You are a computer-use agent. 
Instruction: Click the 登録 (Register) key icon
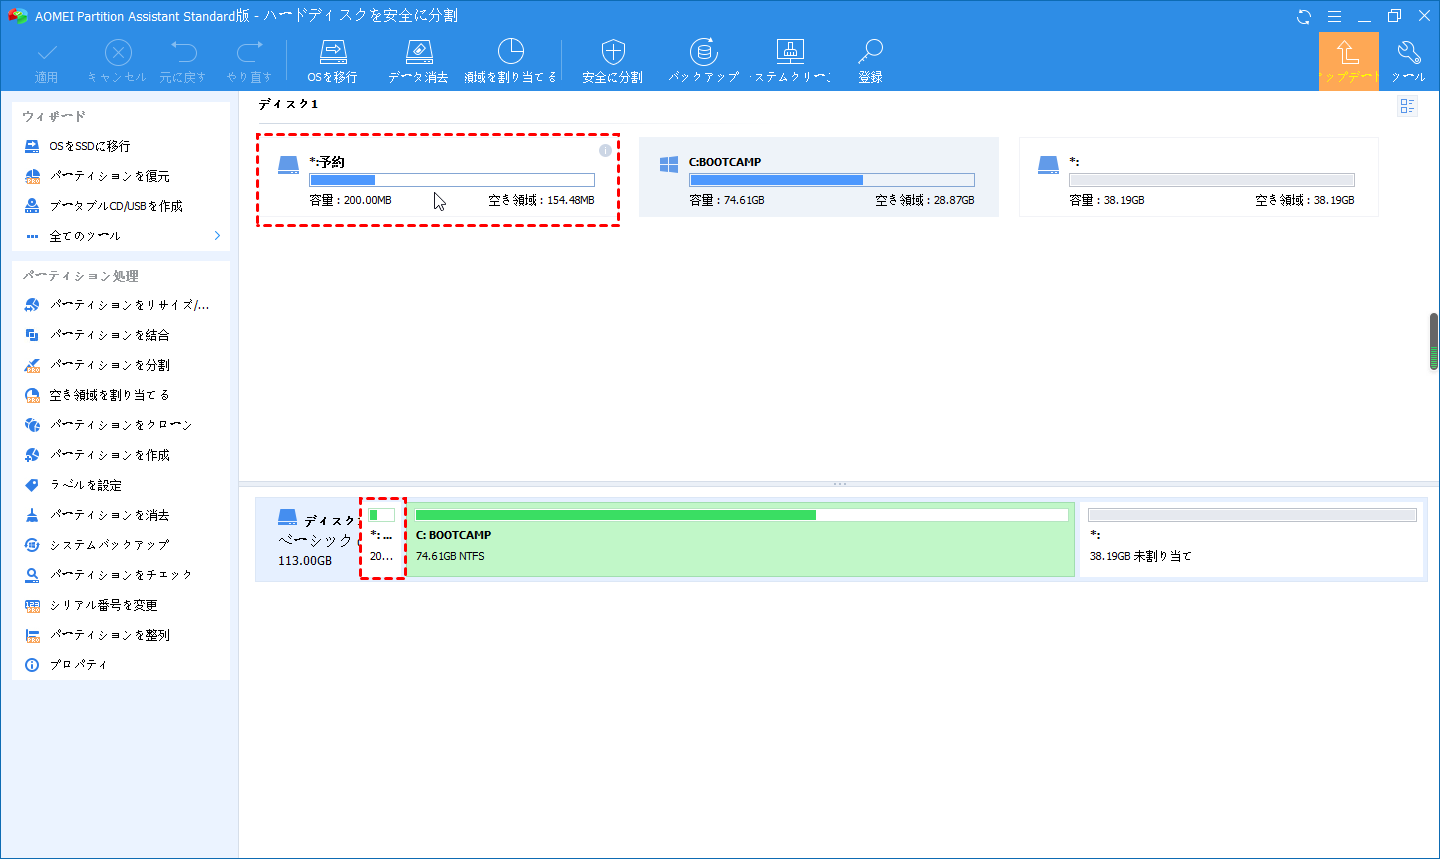(871, 52)
